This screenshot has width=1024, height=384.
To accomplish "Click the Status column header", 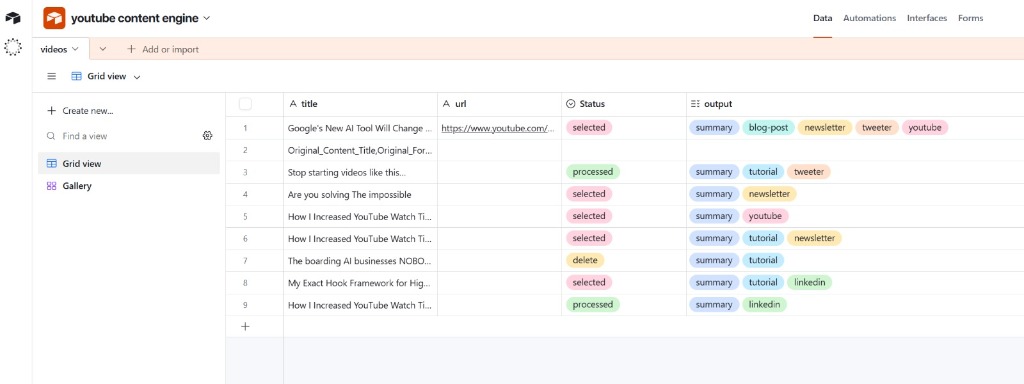I will tap(624, 104).
